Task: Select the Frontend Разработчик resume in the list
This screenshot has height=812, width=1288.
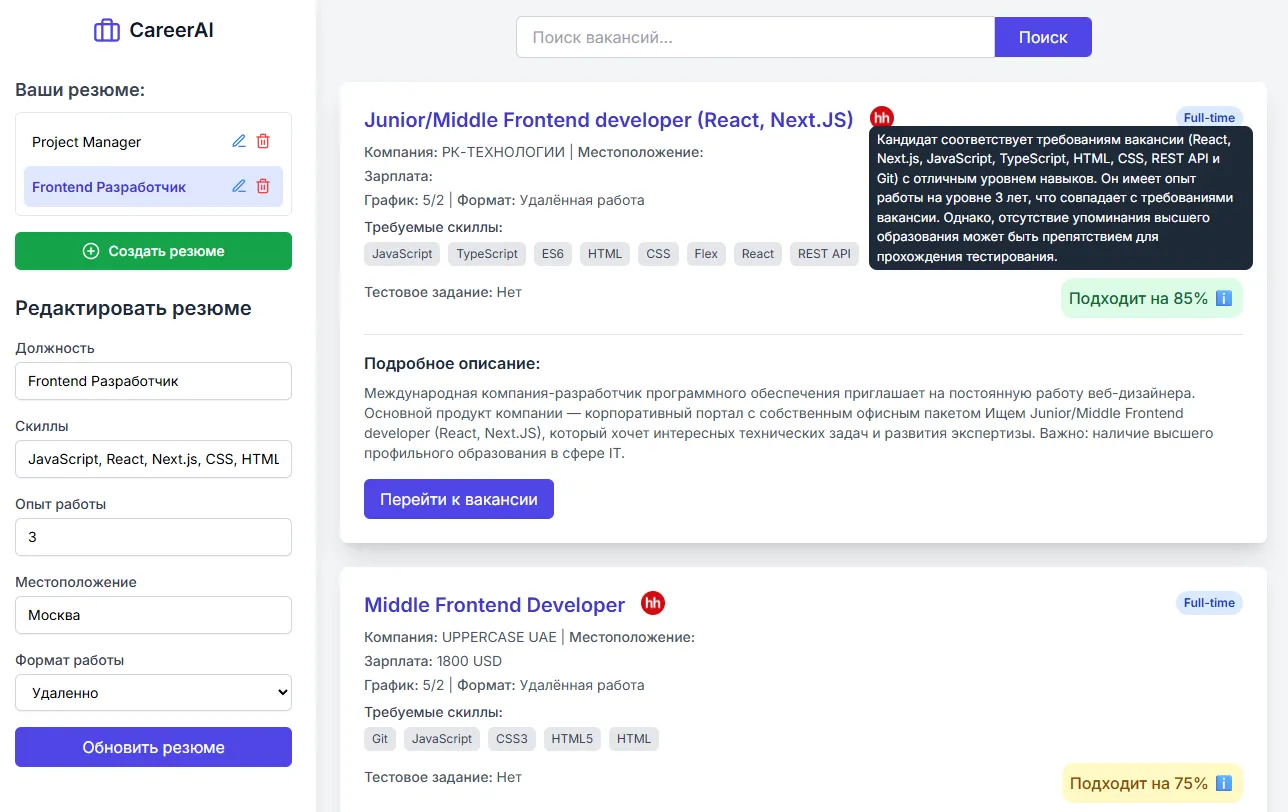Action: click(110, 185)
